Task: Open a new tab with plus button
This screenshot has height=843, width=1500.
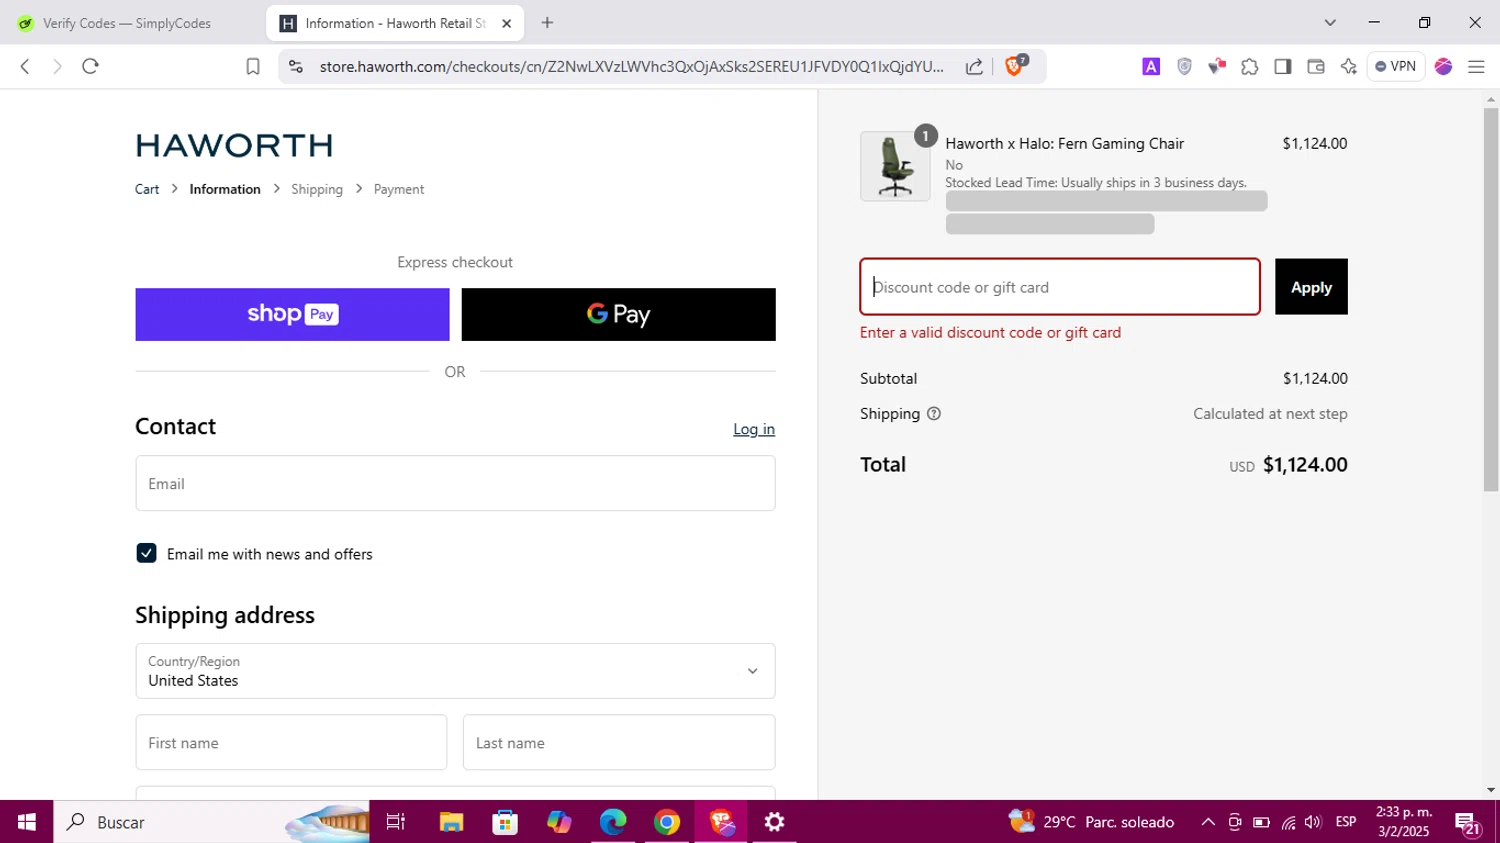Action: [547, 23]
